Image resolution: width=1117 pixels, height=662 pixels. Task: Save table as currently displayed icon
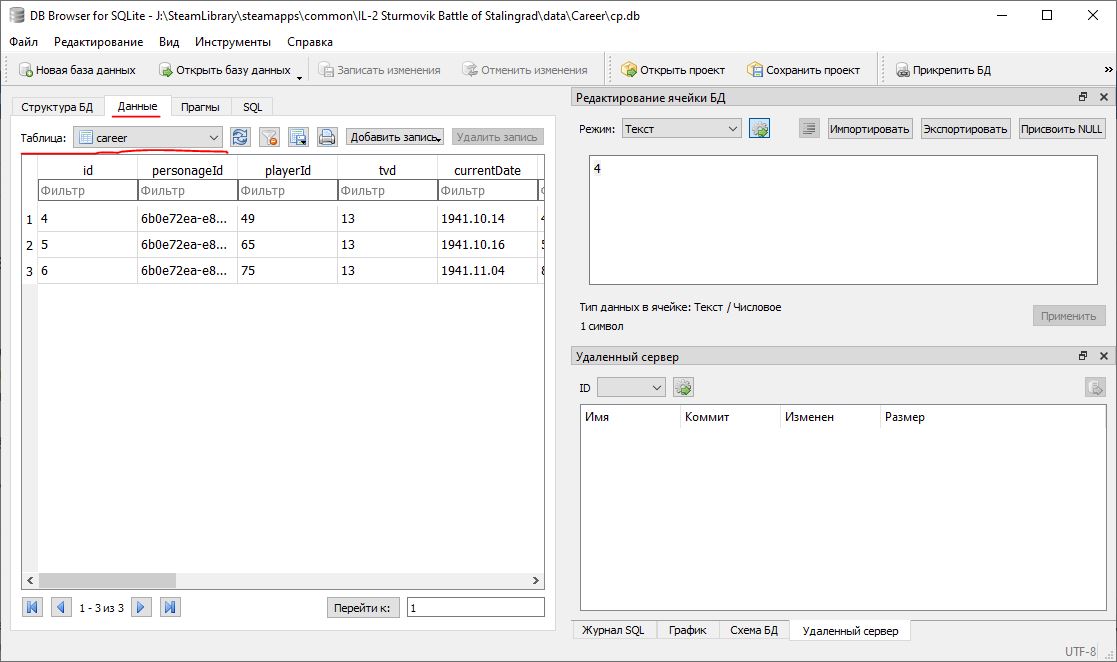(x=298, y=137)
